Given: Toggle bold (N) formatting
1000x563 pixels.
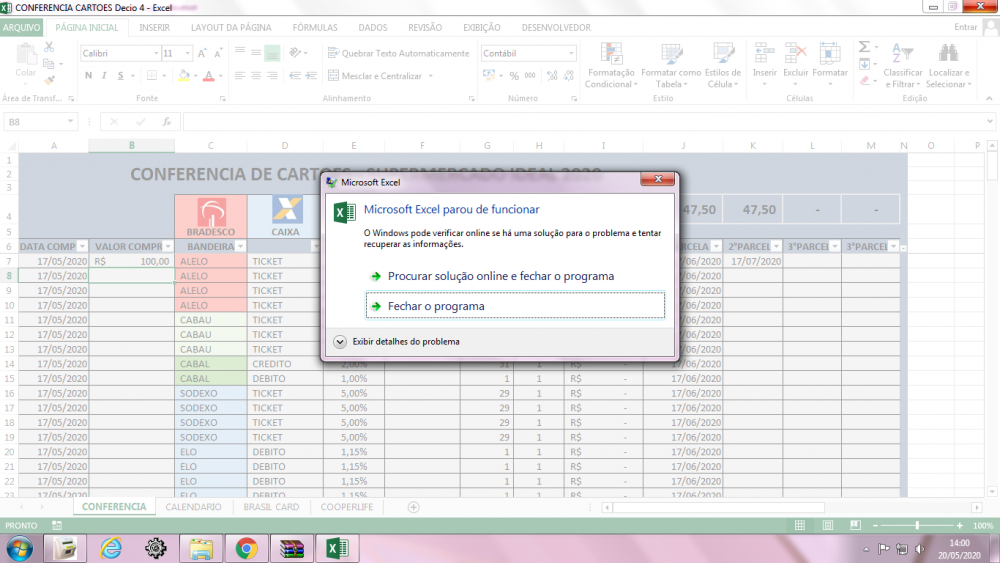Looking at the screenshot, I should click(88, 76).
